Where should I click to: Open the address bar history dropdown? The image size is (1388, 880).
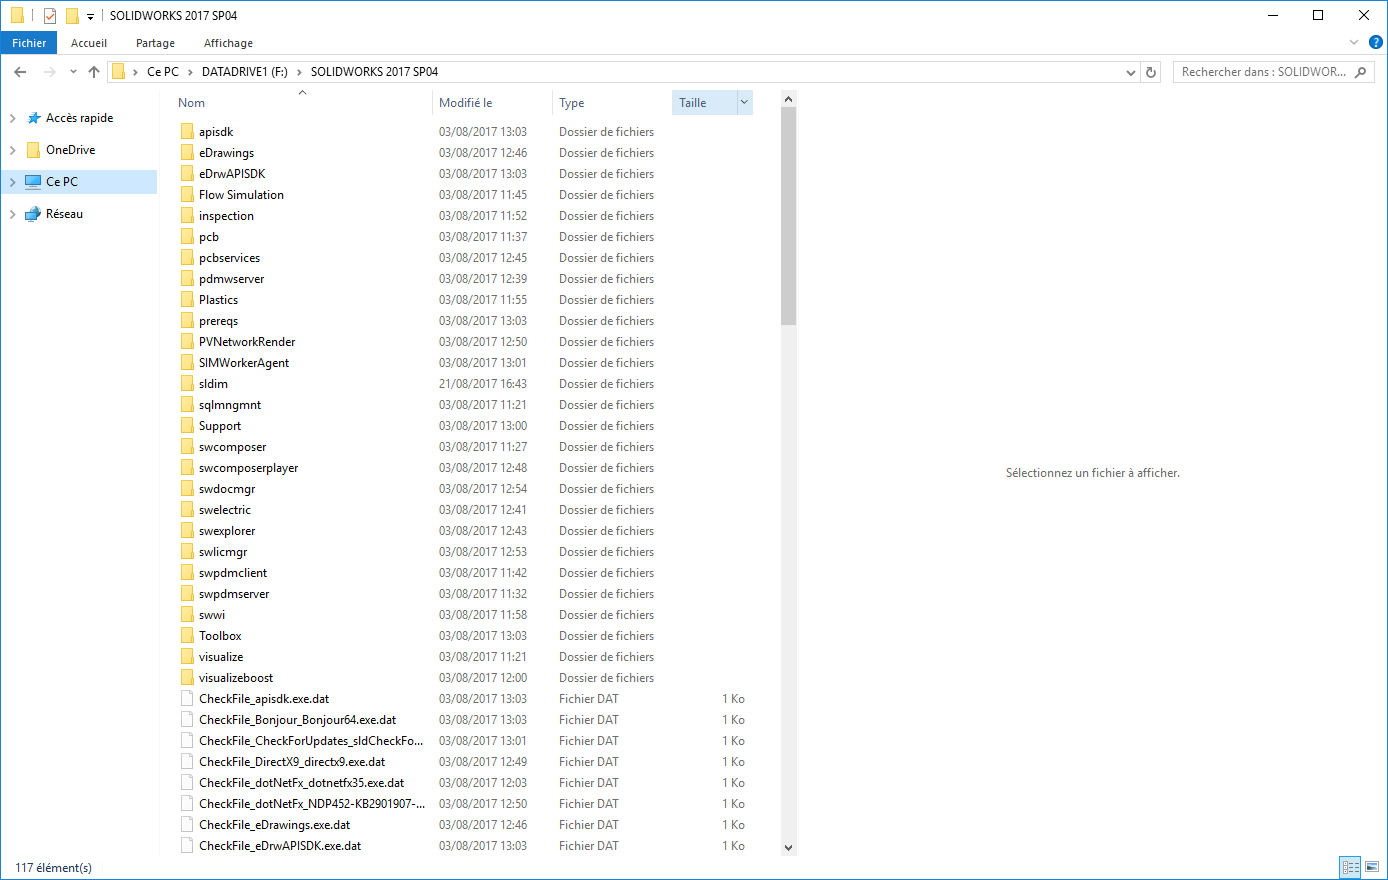click(x=1131, y=72)
